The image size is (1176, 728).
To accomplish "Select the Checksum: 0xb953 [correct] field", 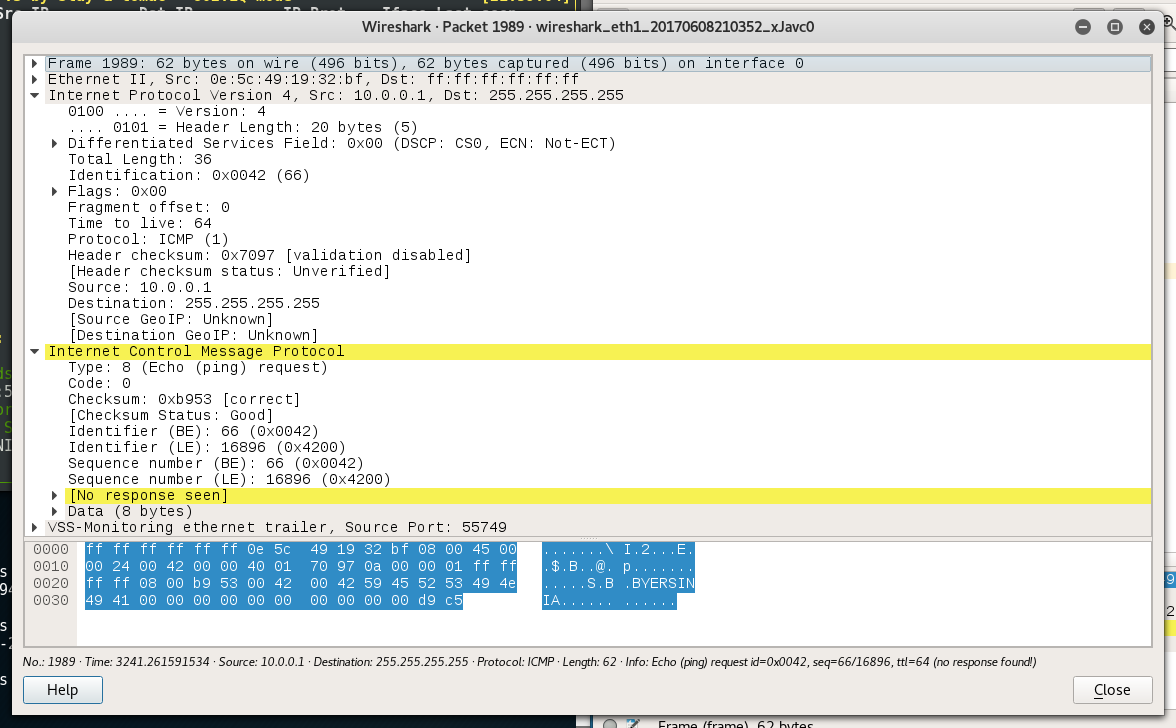I will tap(184, 400).
